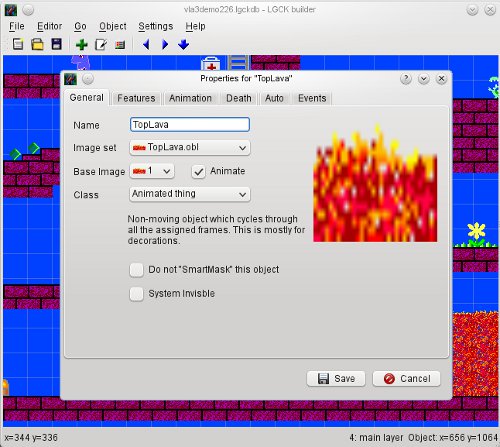Save with the floppy disk toolbar icon
Screen dimensions: 500x447
coord(56,44)
